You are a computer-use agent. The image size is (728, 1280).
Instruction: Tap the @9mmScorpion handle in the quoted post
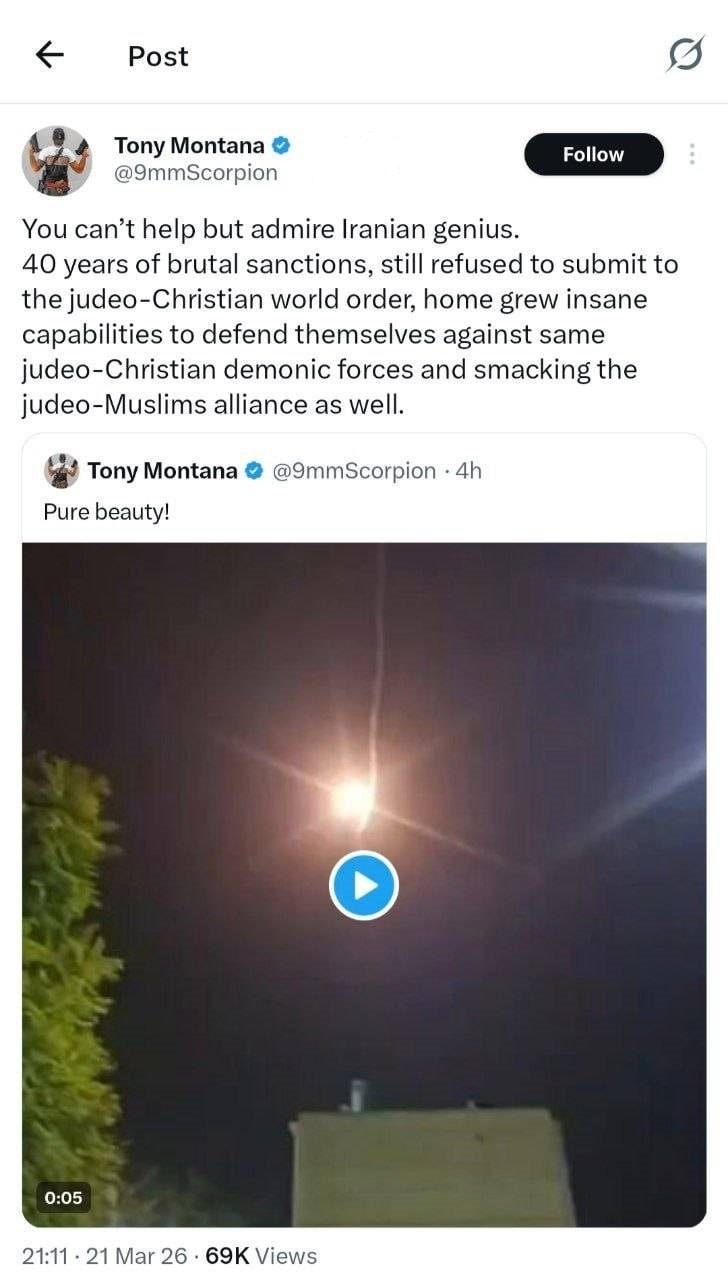(x=354, y=470)
